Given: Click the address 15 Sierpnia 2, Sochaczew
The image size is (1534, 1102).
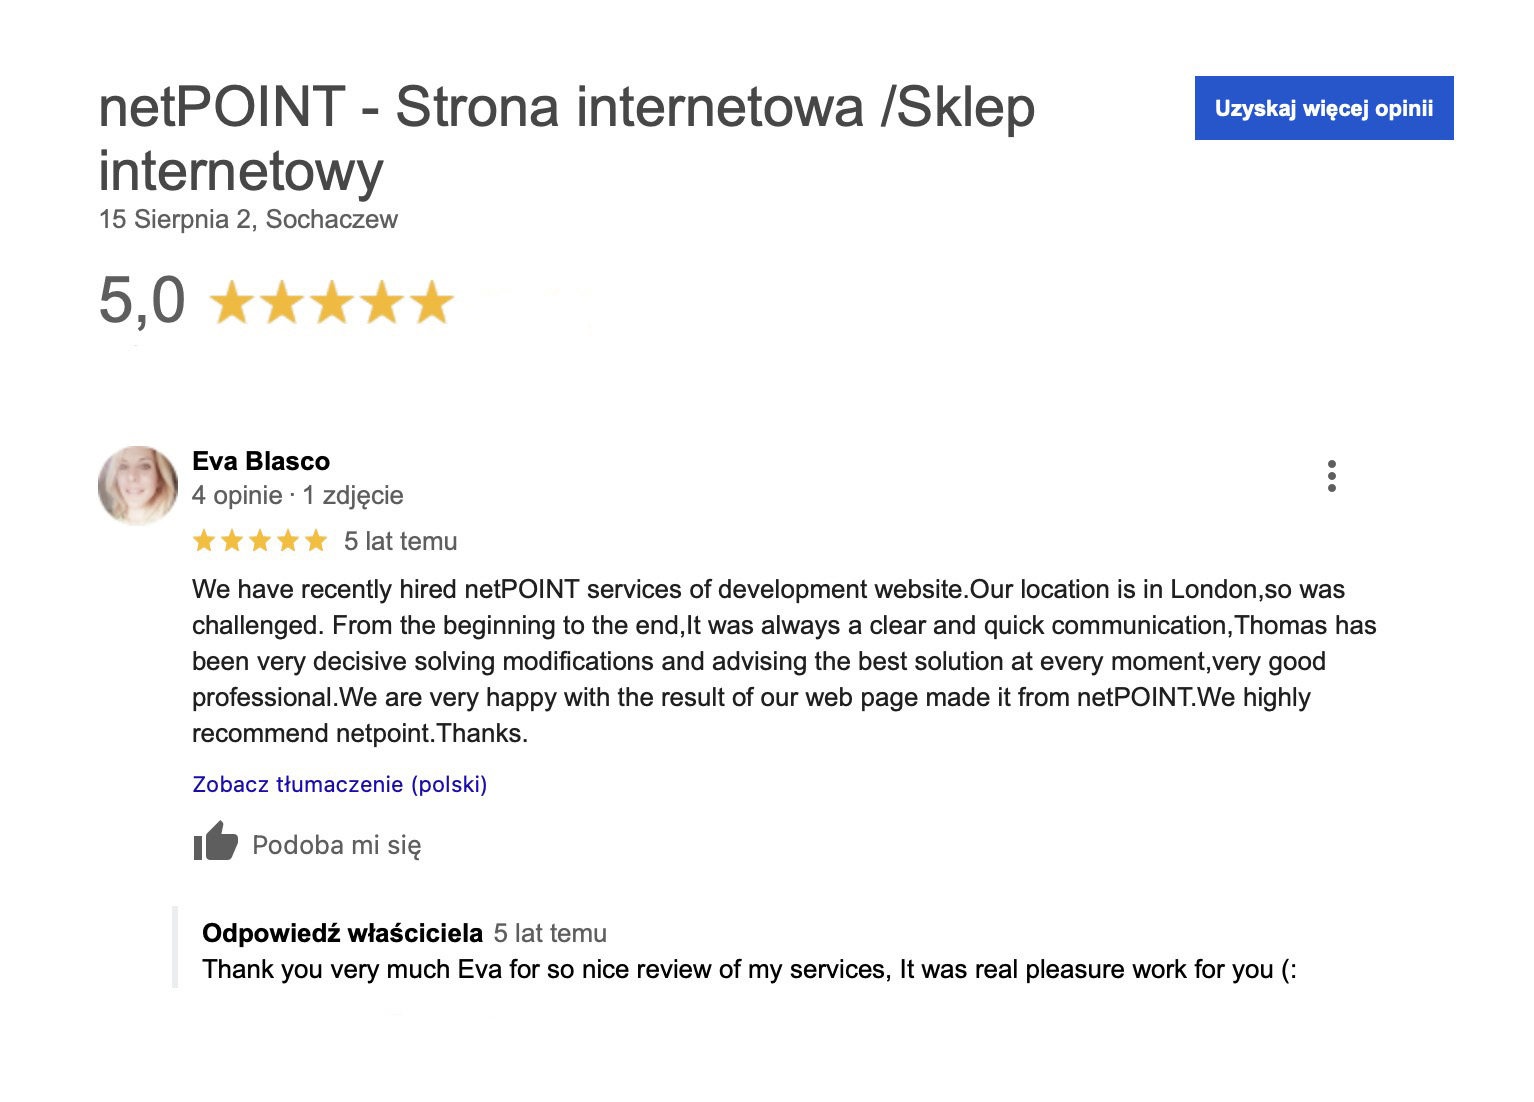Looking at the screenshot, I should click(248, 219).
